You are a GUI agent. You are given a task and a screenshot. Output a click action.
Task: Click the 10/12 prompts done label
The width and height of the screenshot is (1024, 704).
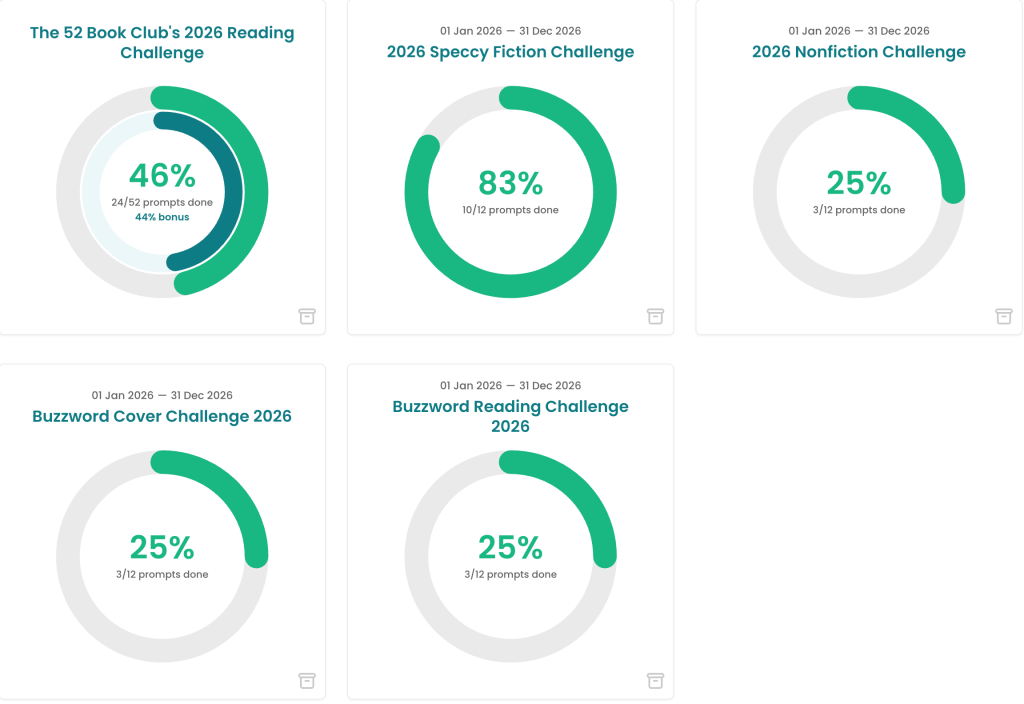[510, 210]
